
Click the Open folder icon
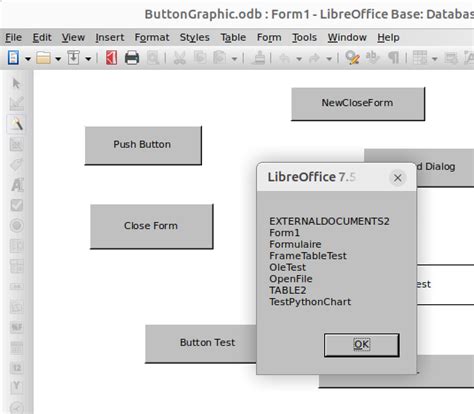[x=43, y=58]
